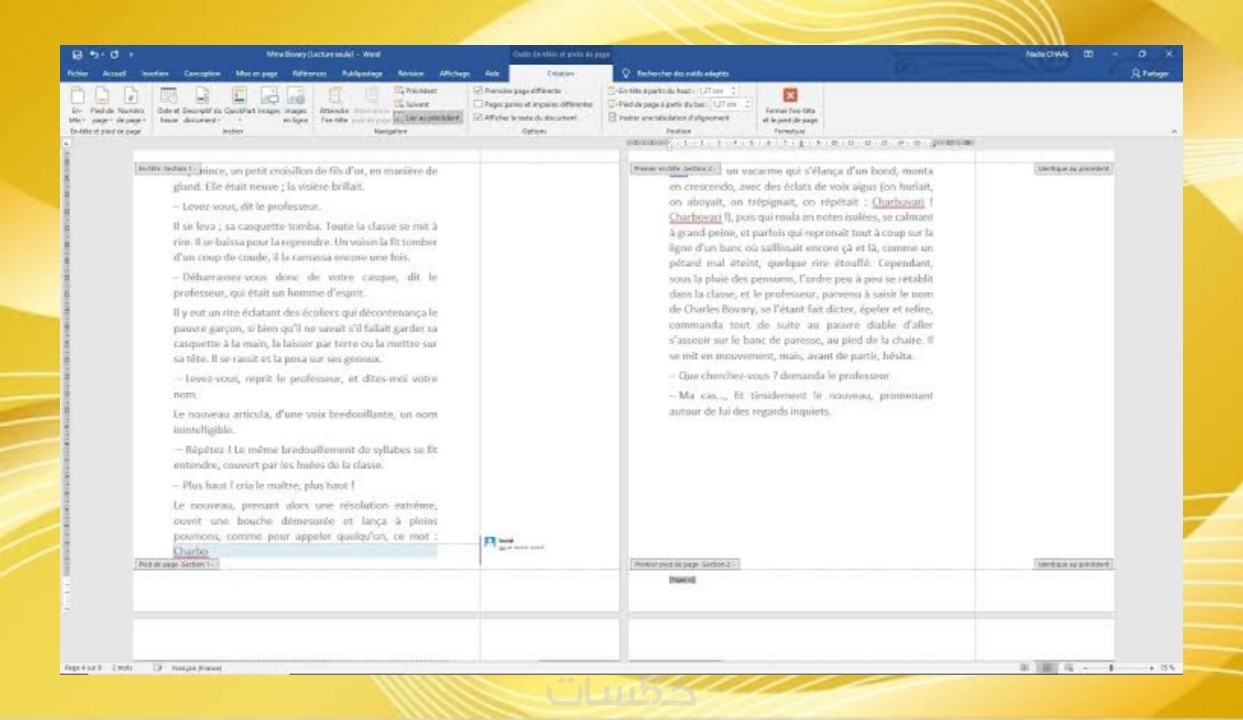Switch to the Références tab

click(310, 73)
